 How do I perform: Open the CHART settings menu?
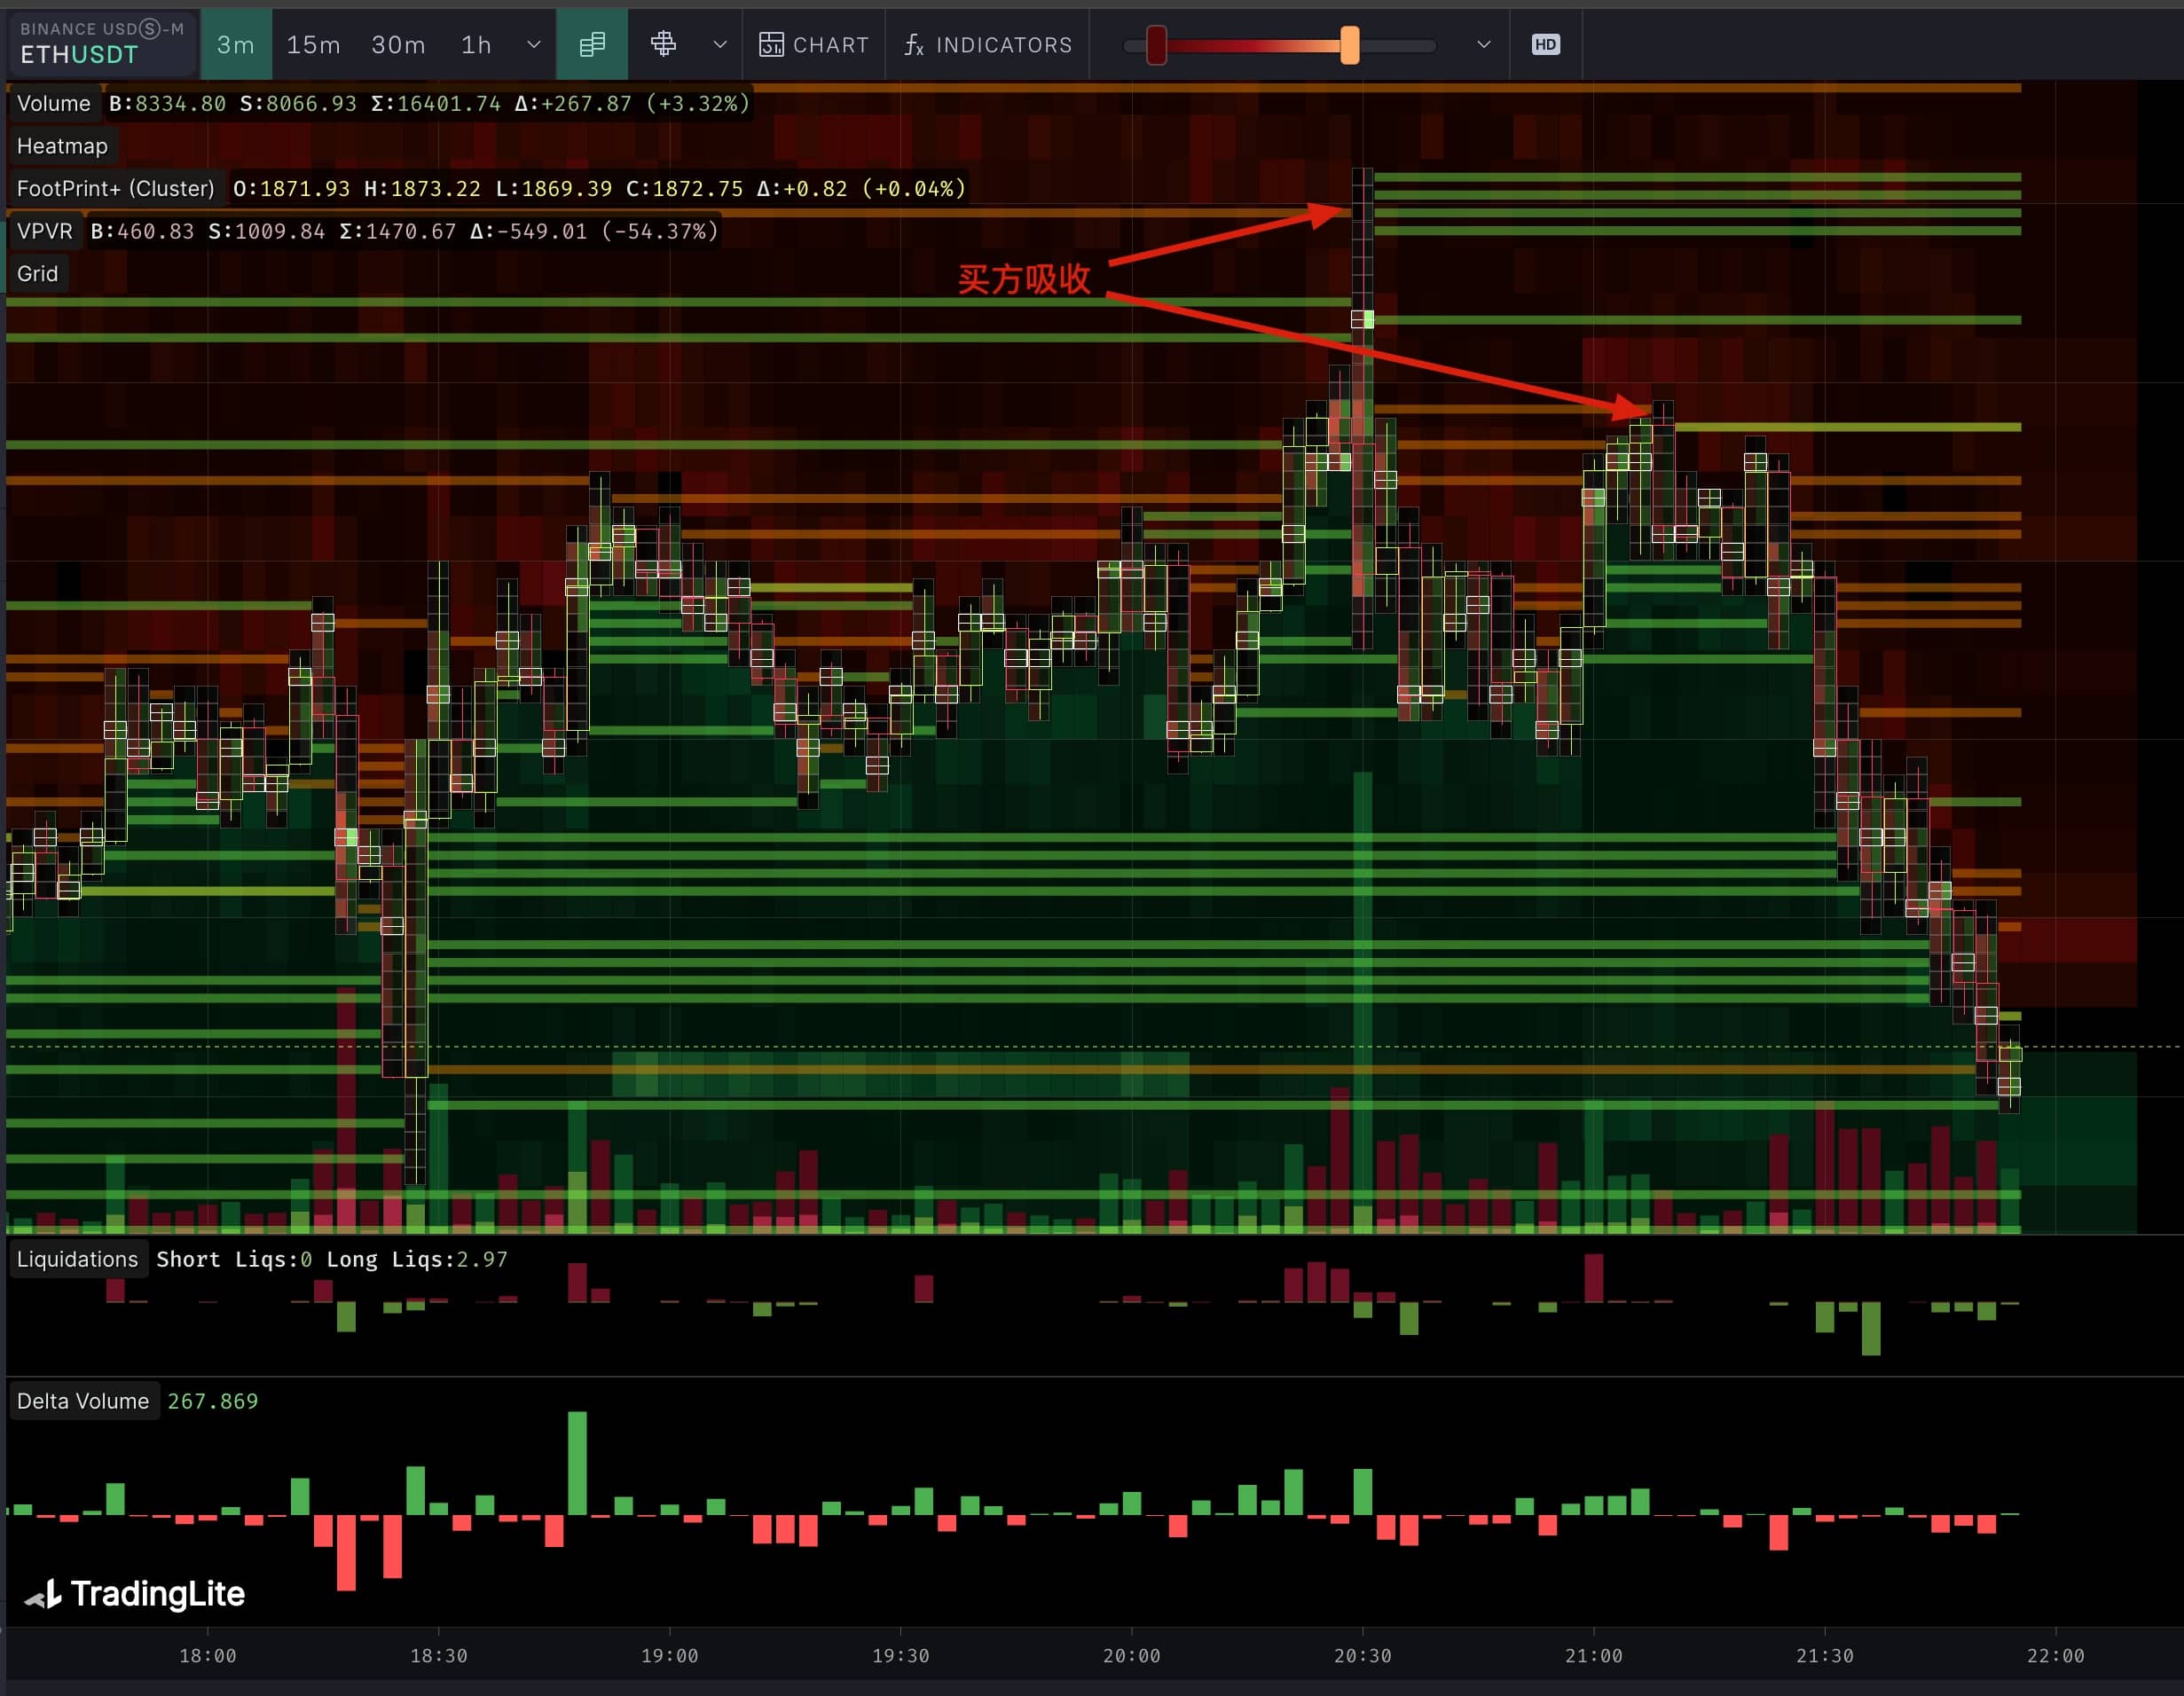(x=814, y=45)
